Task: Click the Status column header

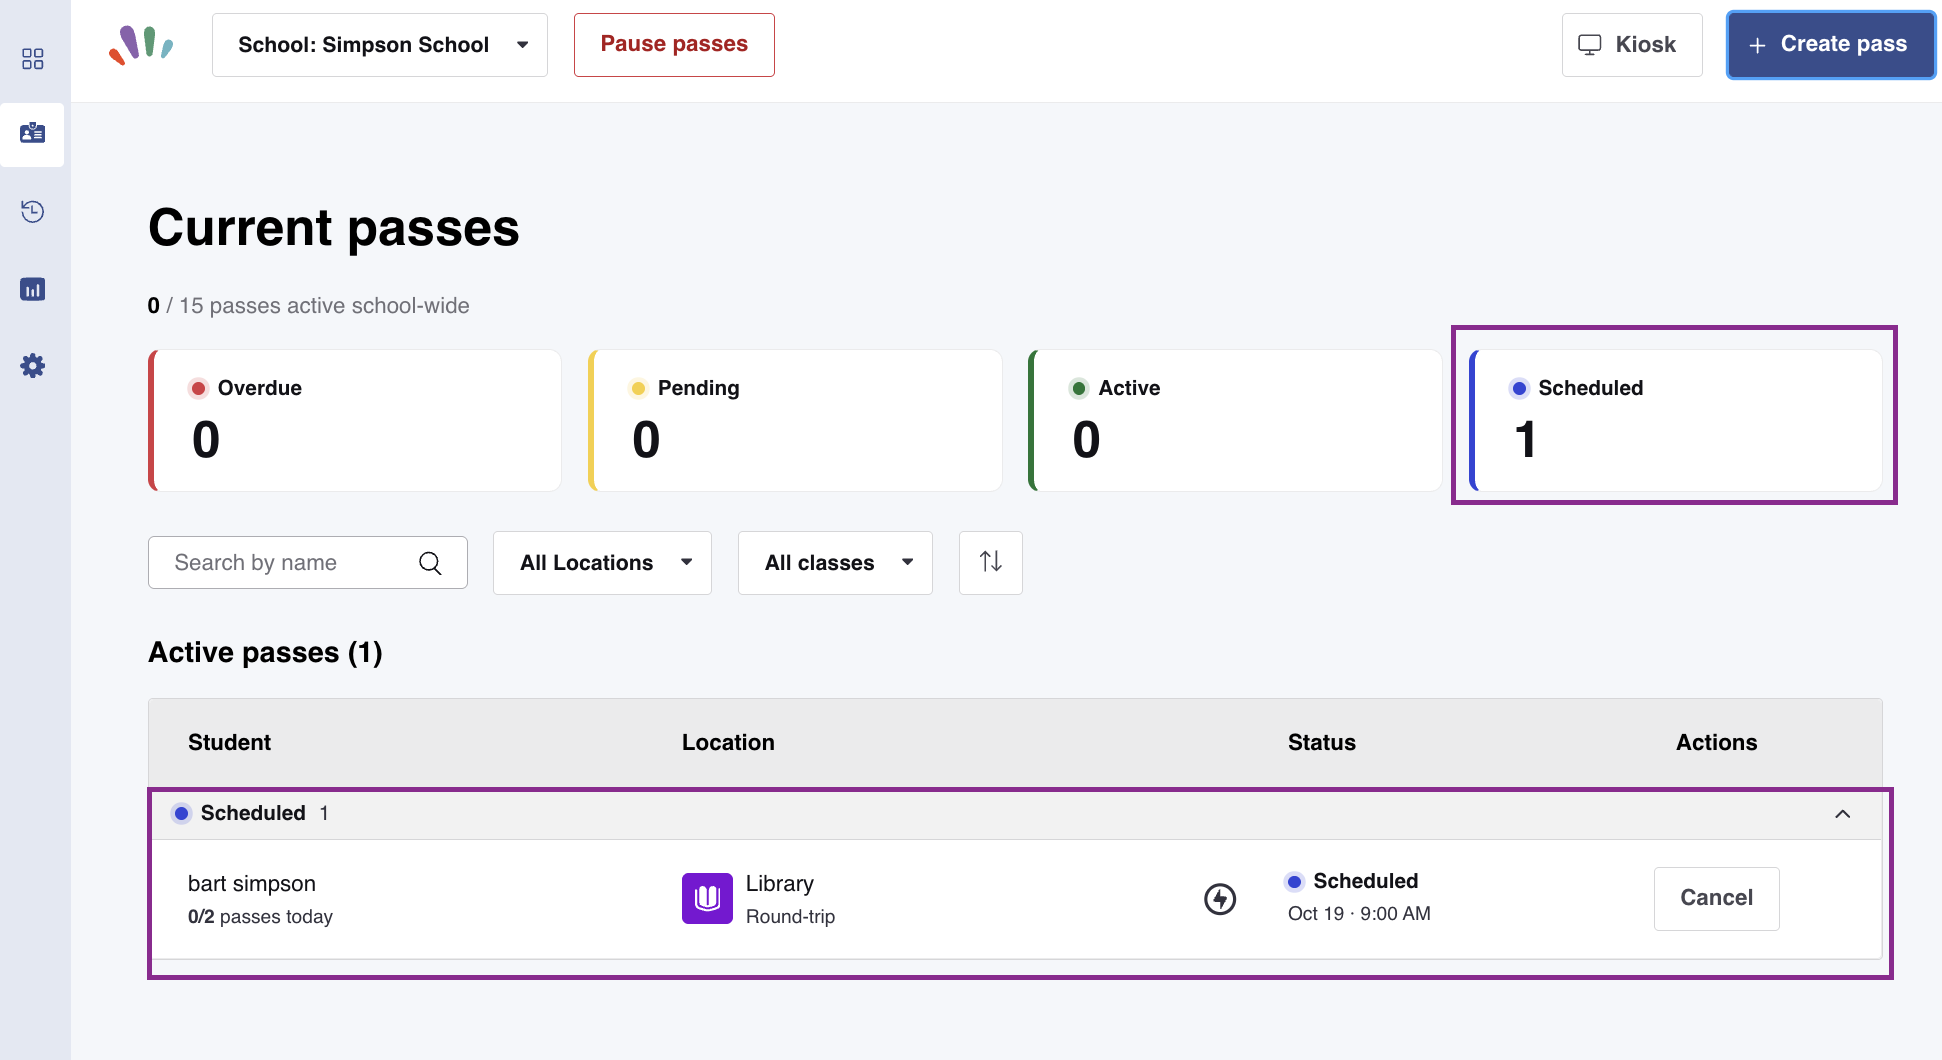Action: [1321, 742]
